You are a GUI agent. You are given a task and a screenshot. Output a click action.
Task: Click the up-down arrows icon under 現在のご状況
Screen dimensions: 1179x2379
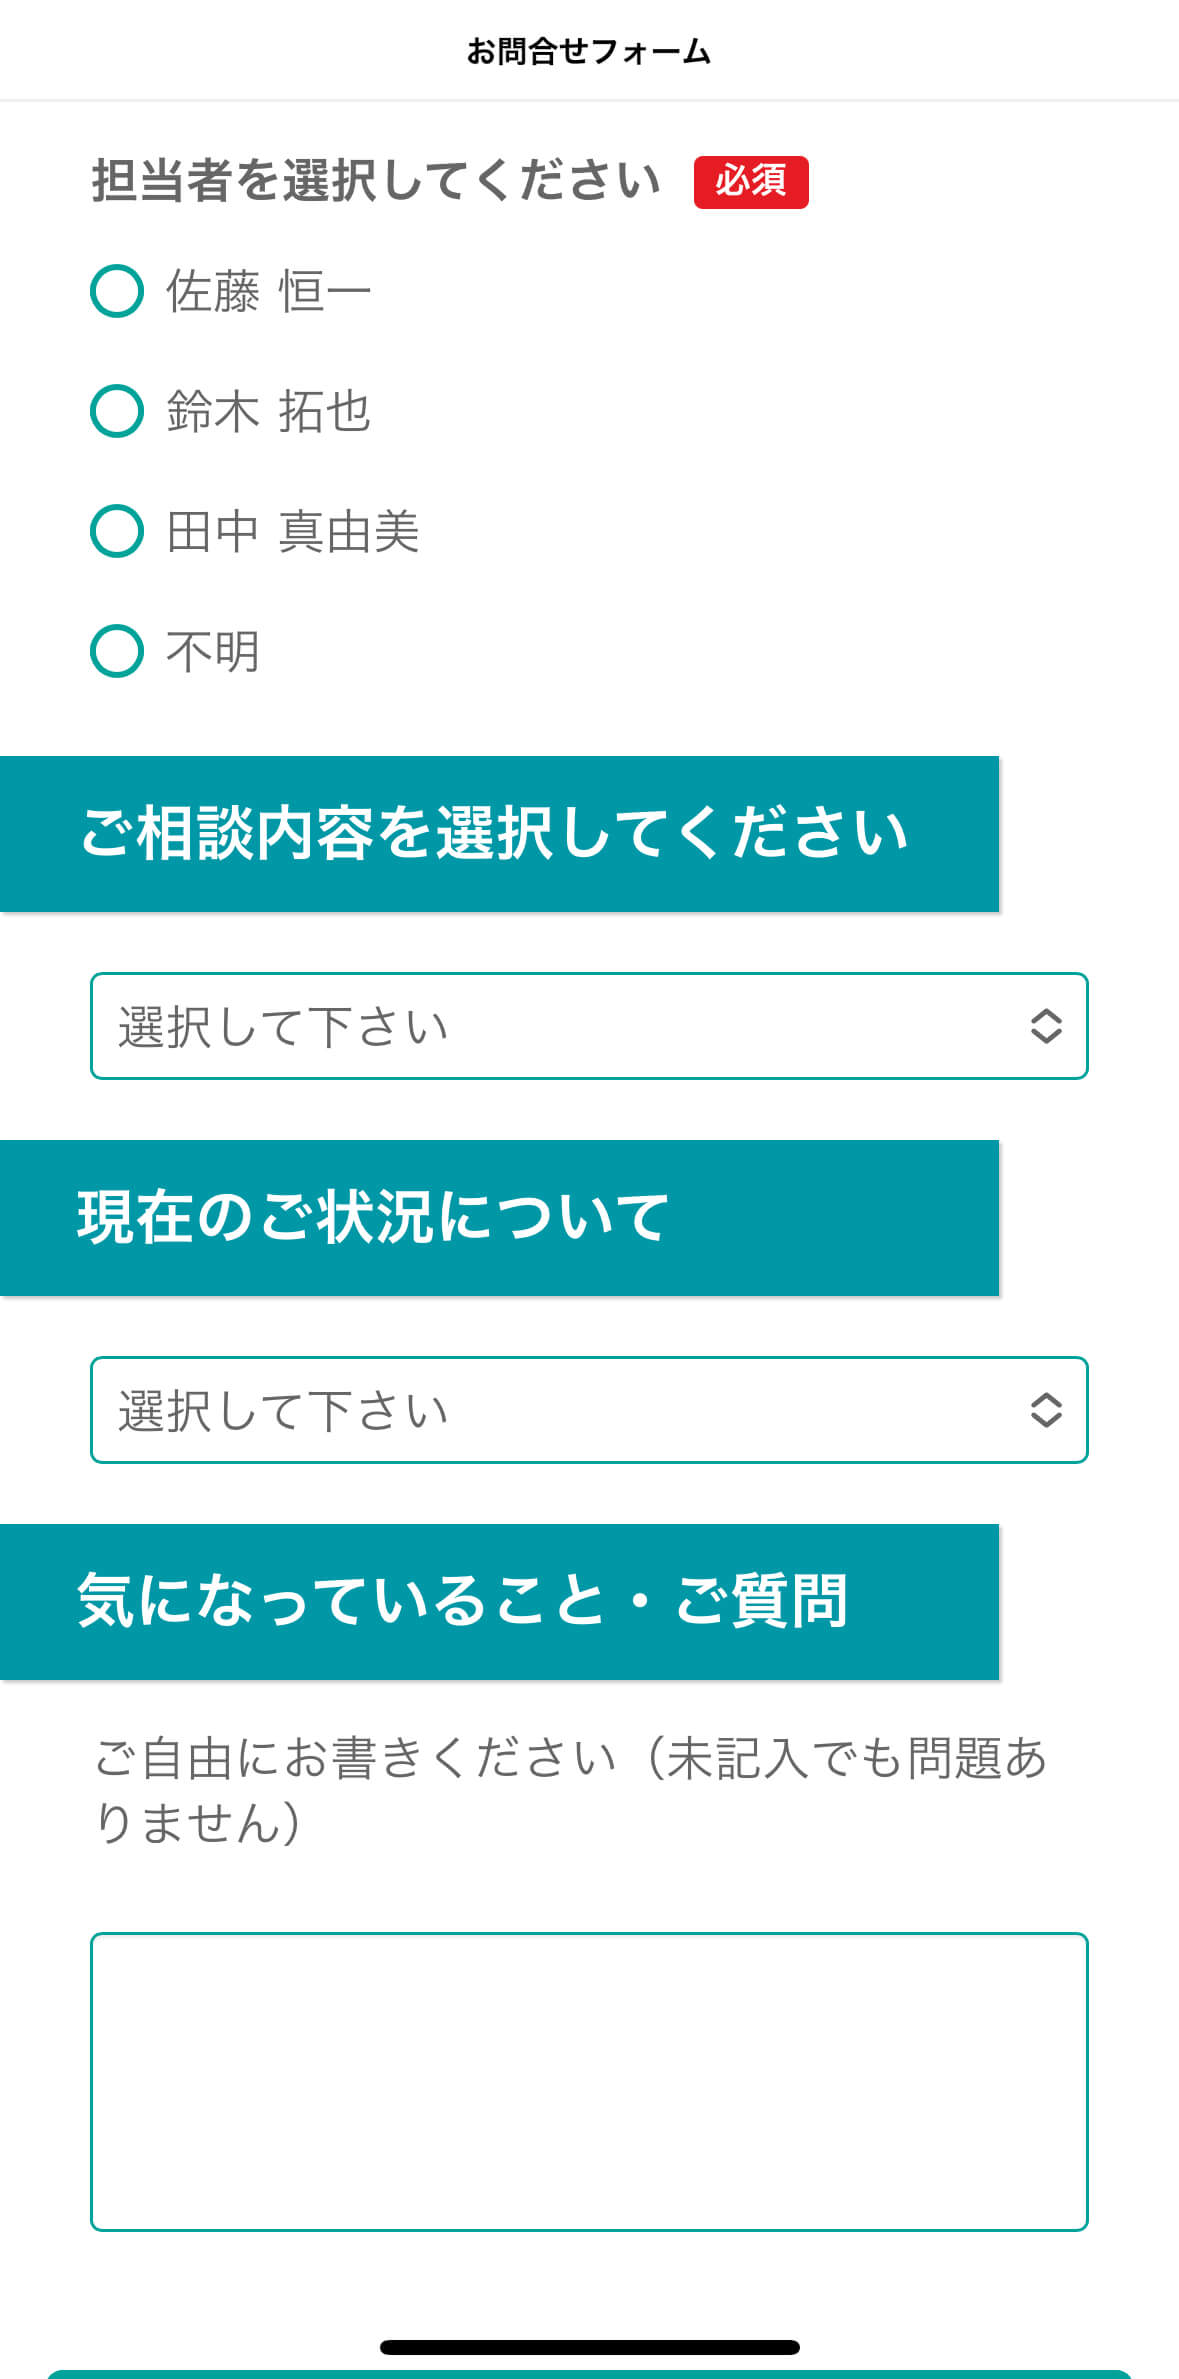1045,1410
